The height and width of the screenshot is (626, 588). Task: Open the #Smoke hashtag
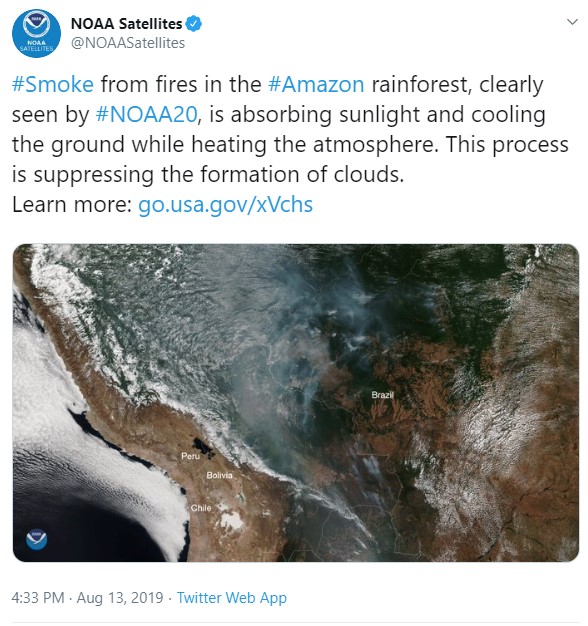click(53, 84)
